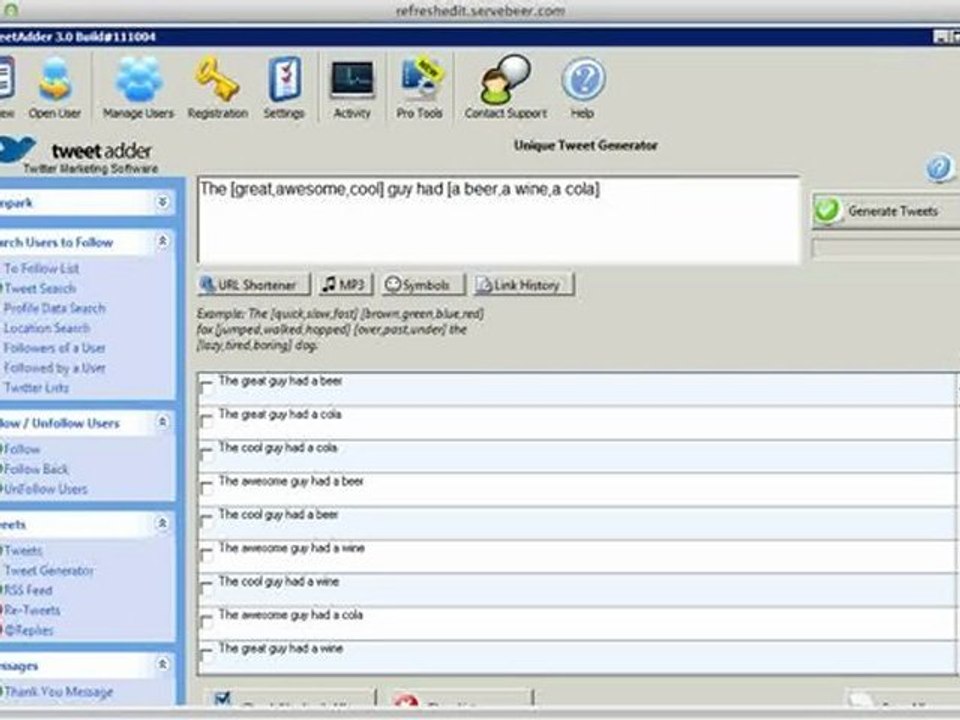The image size is (960, 720).
Task: Open Thank You Message in sidebar
Action: [x=59, y=692]
